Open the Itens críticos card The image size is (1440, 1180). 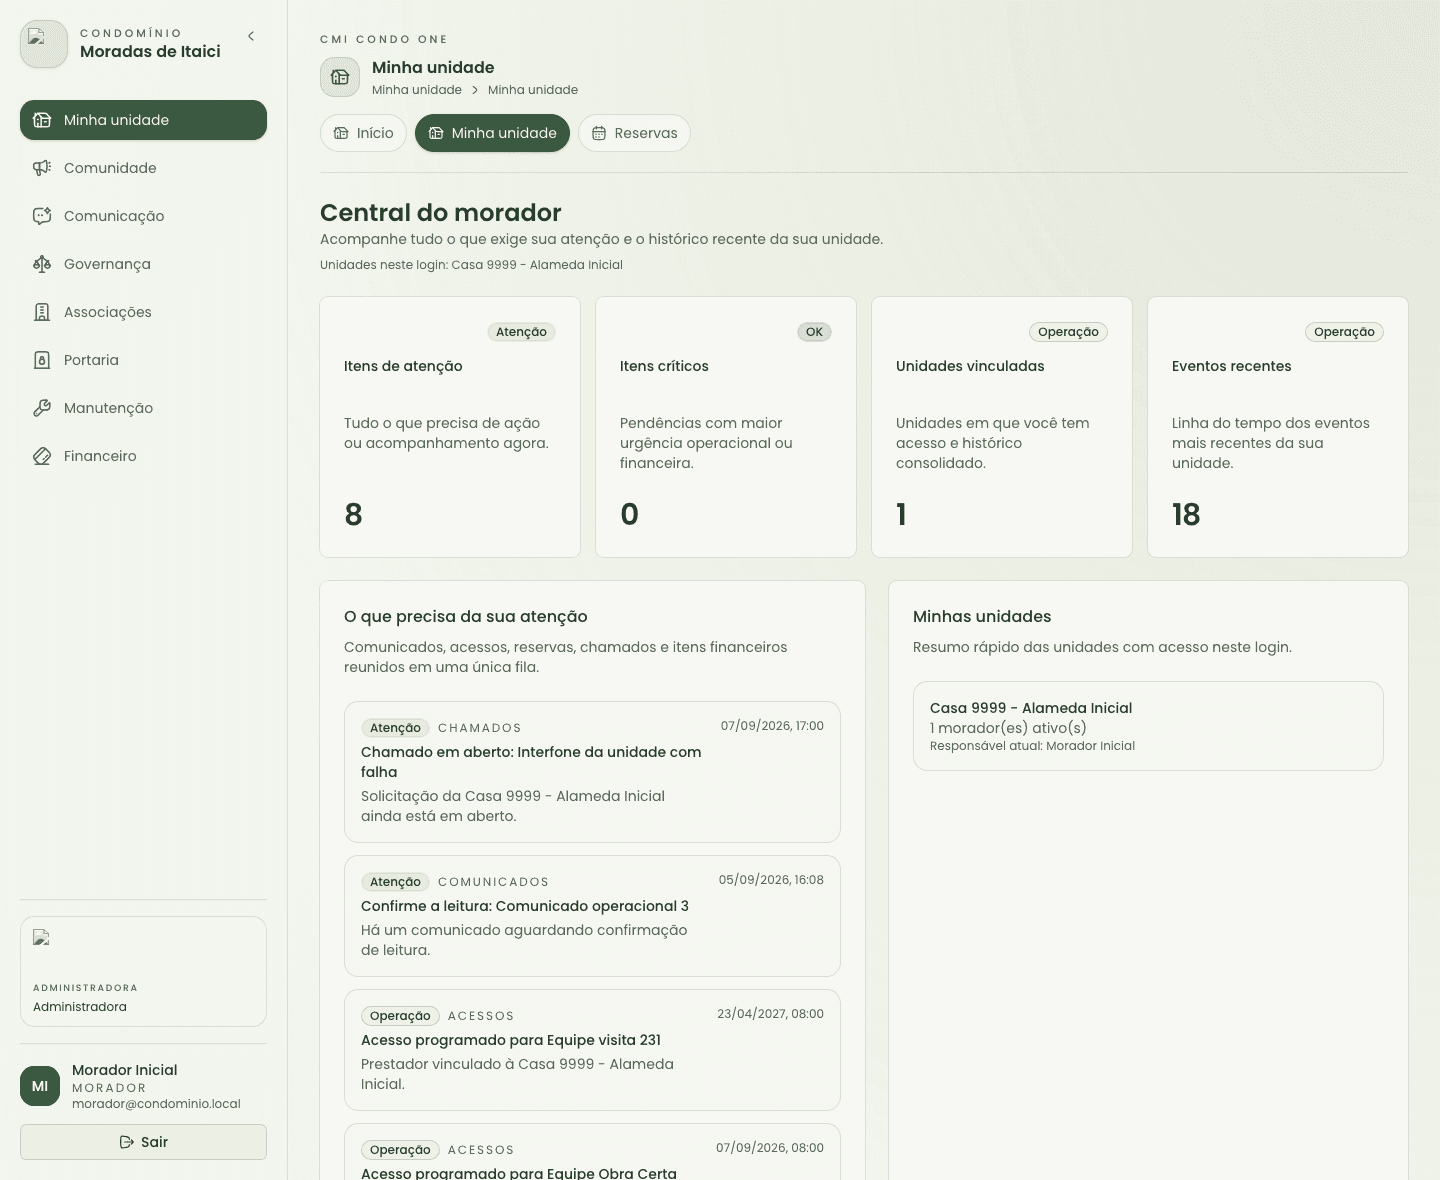pos(726,427)
